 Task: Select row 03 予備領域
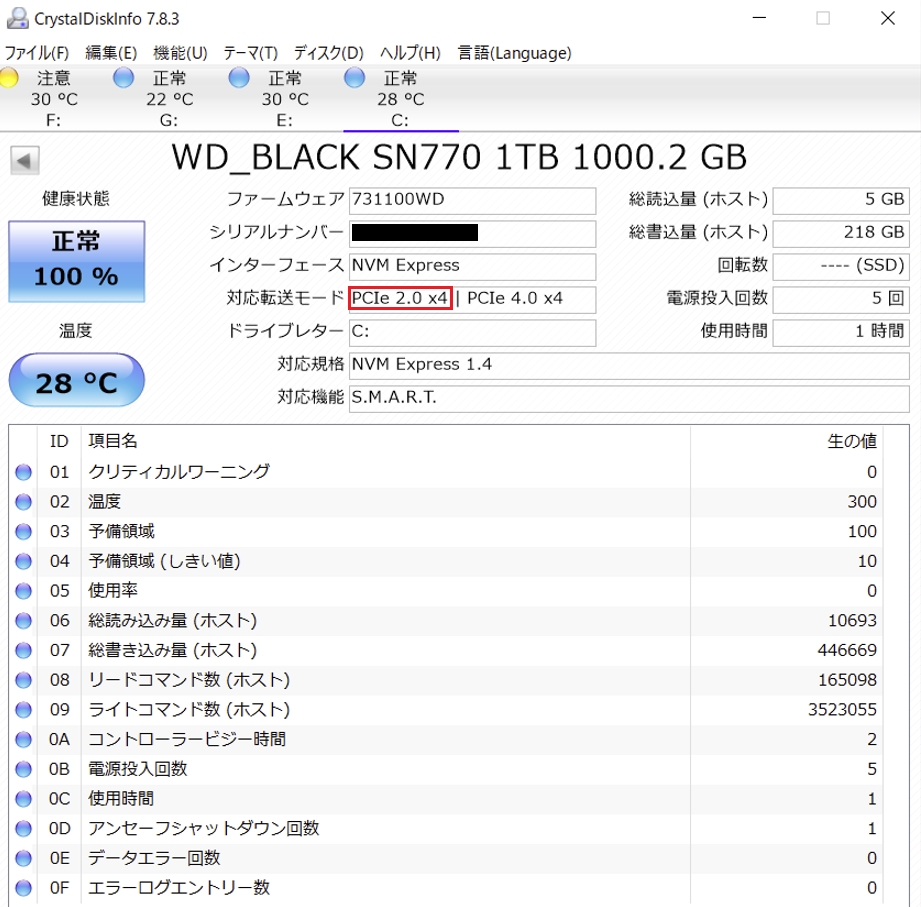(x=446, y=531)
